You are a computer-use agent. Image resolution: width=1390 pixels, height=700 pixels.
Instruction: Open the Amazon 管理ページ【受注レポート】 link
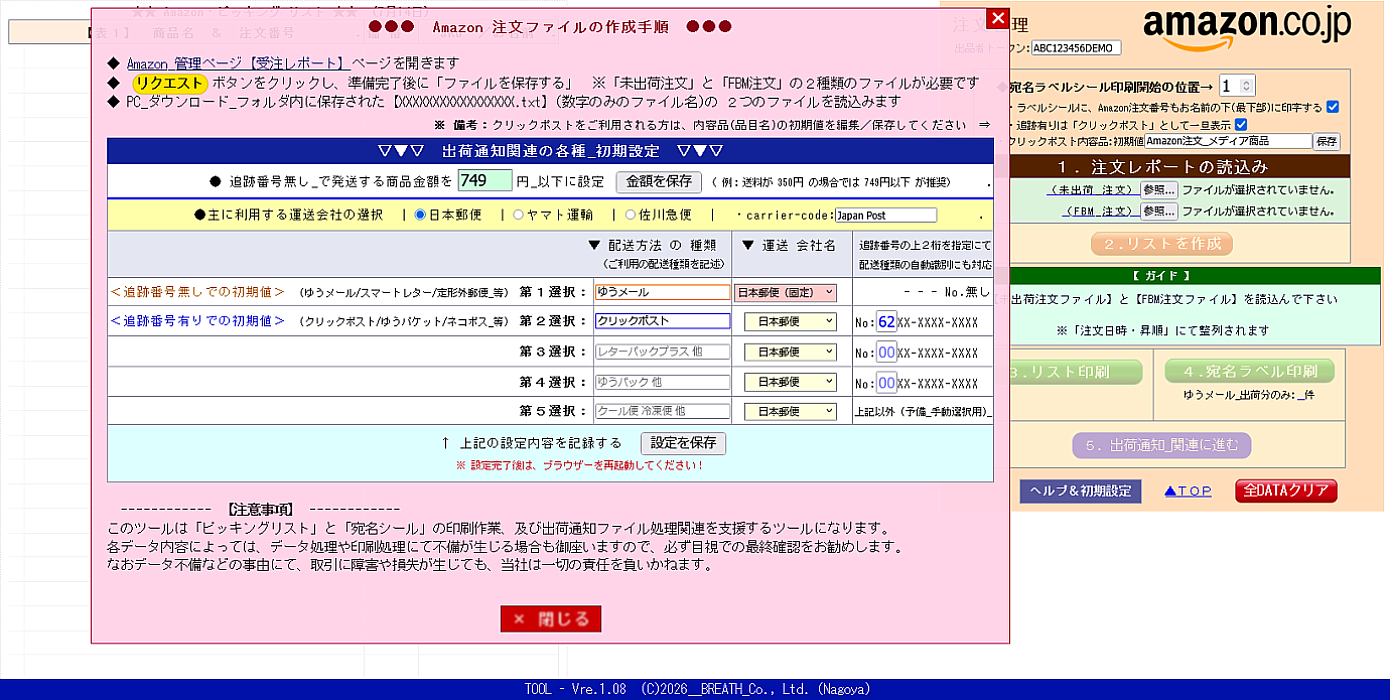click(x=240, y=63)
